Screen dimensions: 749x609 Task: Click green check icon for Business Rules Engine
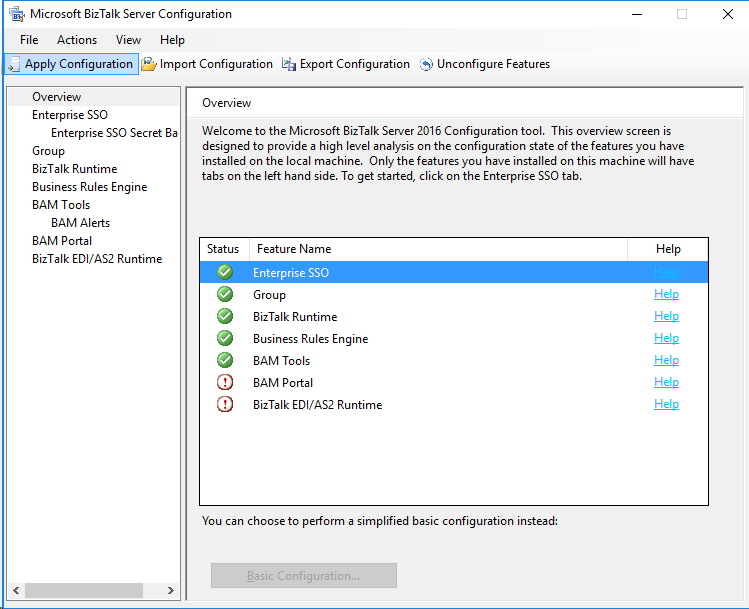225,338
